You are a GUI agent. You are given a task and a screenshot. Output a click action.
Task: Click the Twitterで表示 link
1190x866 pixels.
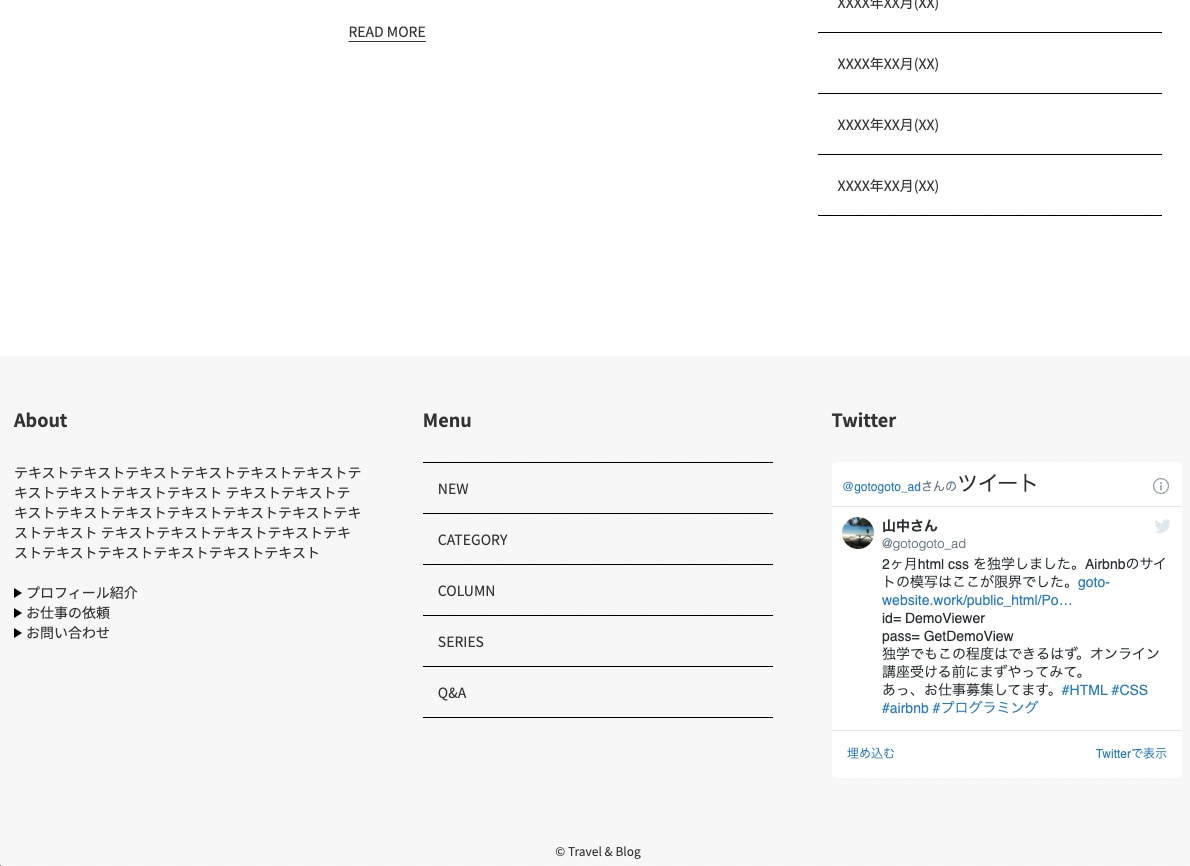(x=1131, y=754)
